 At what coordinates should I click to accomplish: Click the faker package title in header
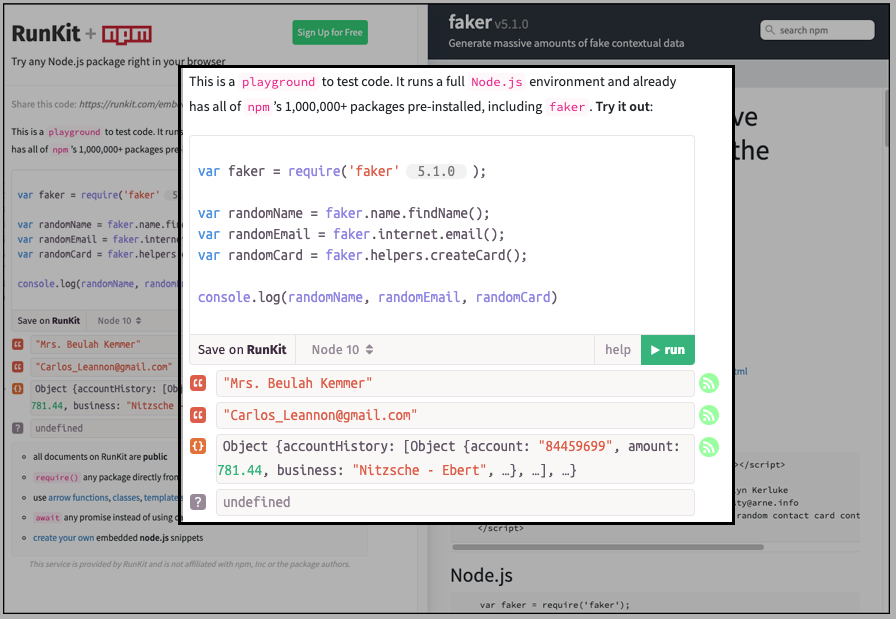(x=470, y=22)
